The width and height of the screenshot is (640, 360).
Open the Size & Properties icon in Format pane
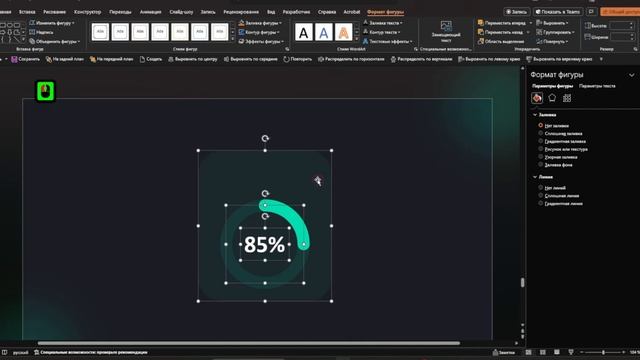pos(567,98)
